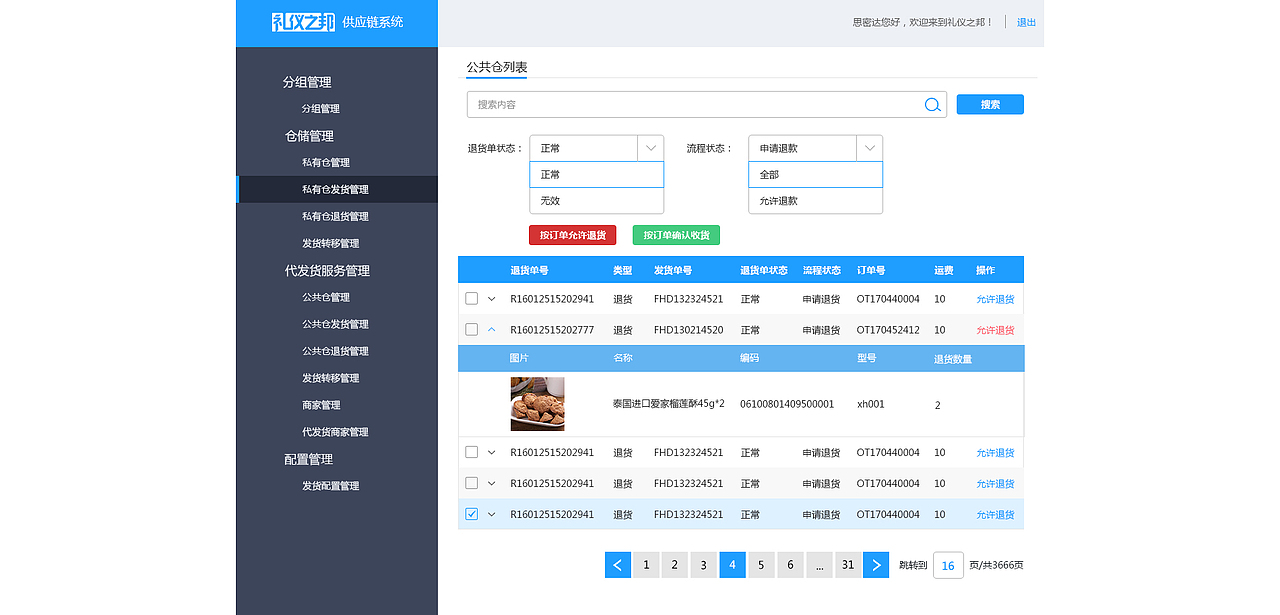Click the ellipsis pagination button
Image resolution: width=1280 pixels, height=615 pixels.
(x=819, y=565)
